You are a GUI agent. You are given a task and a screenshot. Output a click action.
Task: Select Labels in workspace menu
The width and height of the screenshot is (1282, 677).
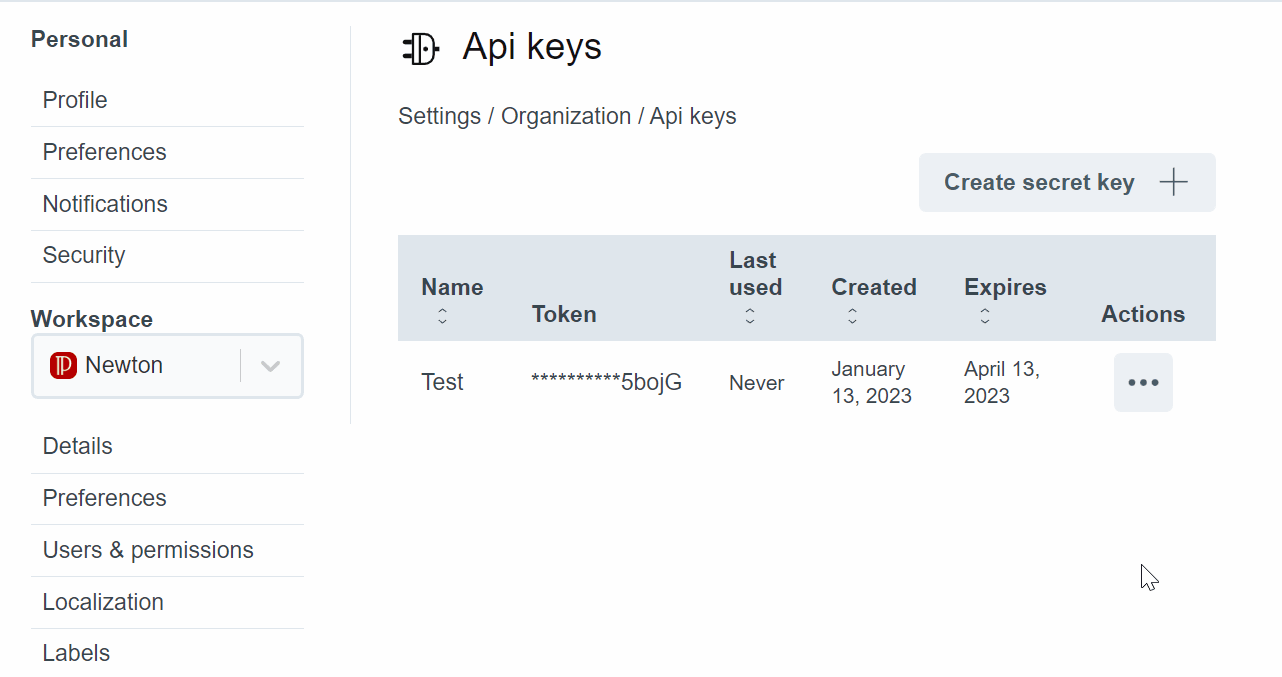76,653
